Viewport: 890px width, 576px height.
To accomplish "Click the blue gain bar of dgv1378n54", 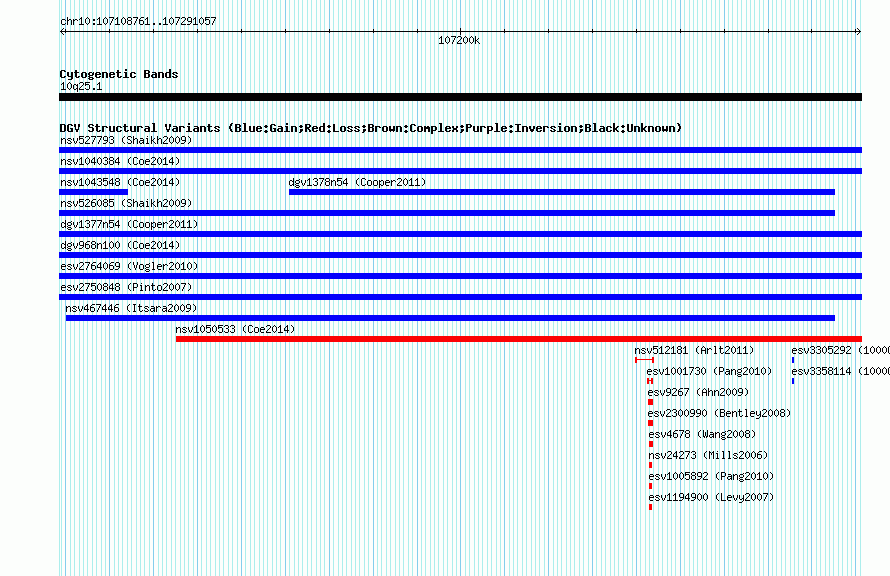I will 562,192.
